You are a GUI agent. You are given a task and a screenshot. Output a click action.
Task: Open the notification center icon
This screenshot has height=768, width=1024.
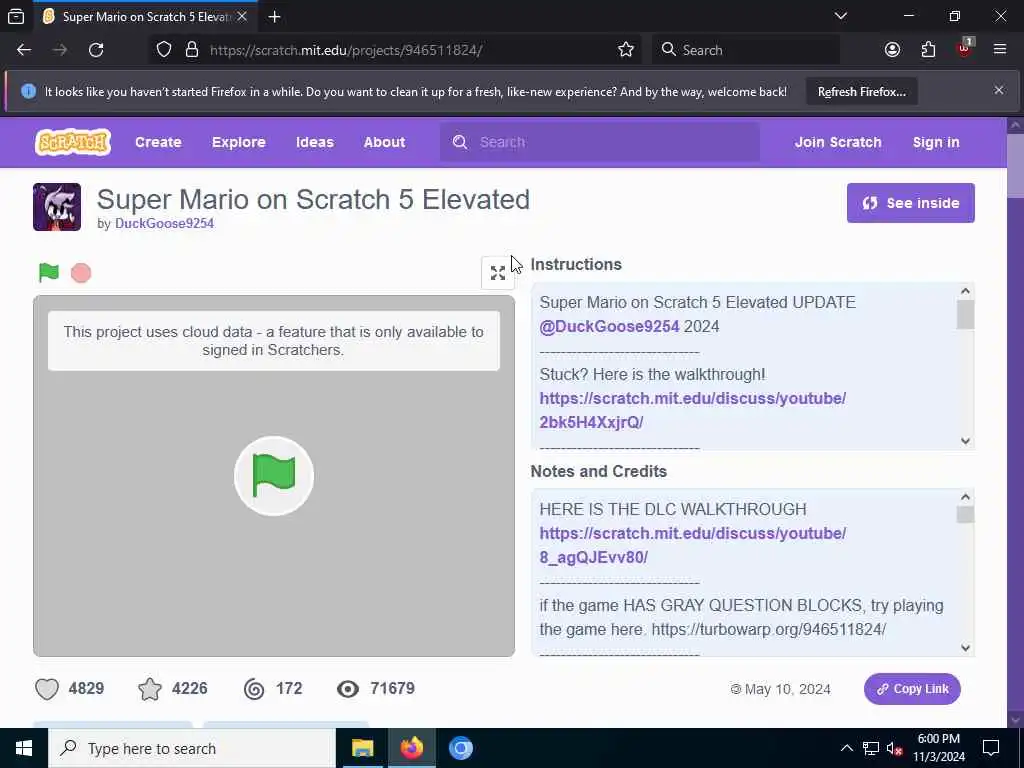[991, 748]
